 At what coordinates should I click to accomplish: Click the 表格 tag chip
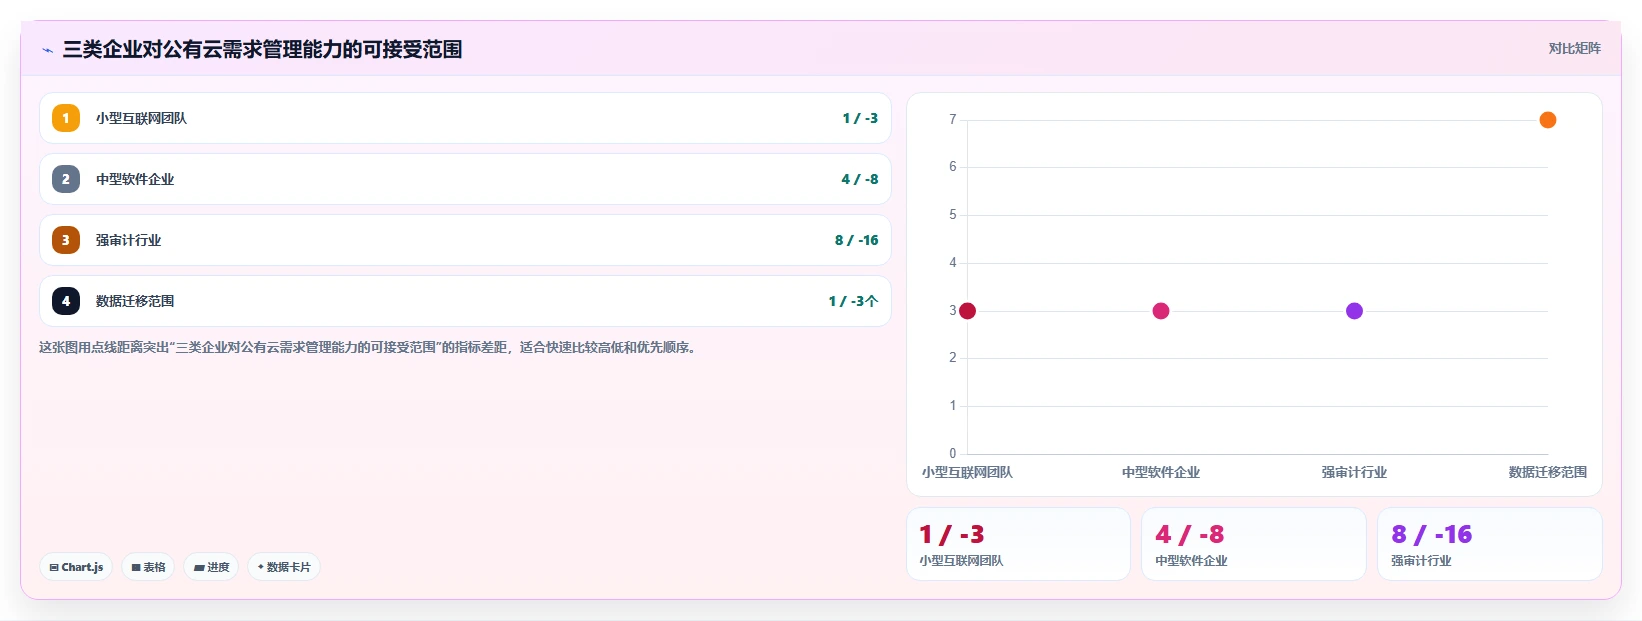click(x=148, y=567)
